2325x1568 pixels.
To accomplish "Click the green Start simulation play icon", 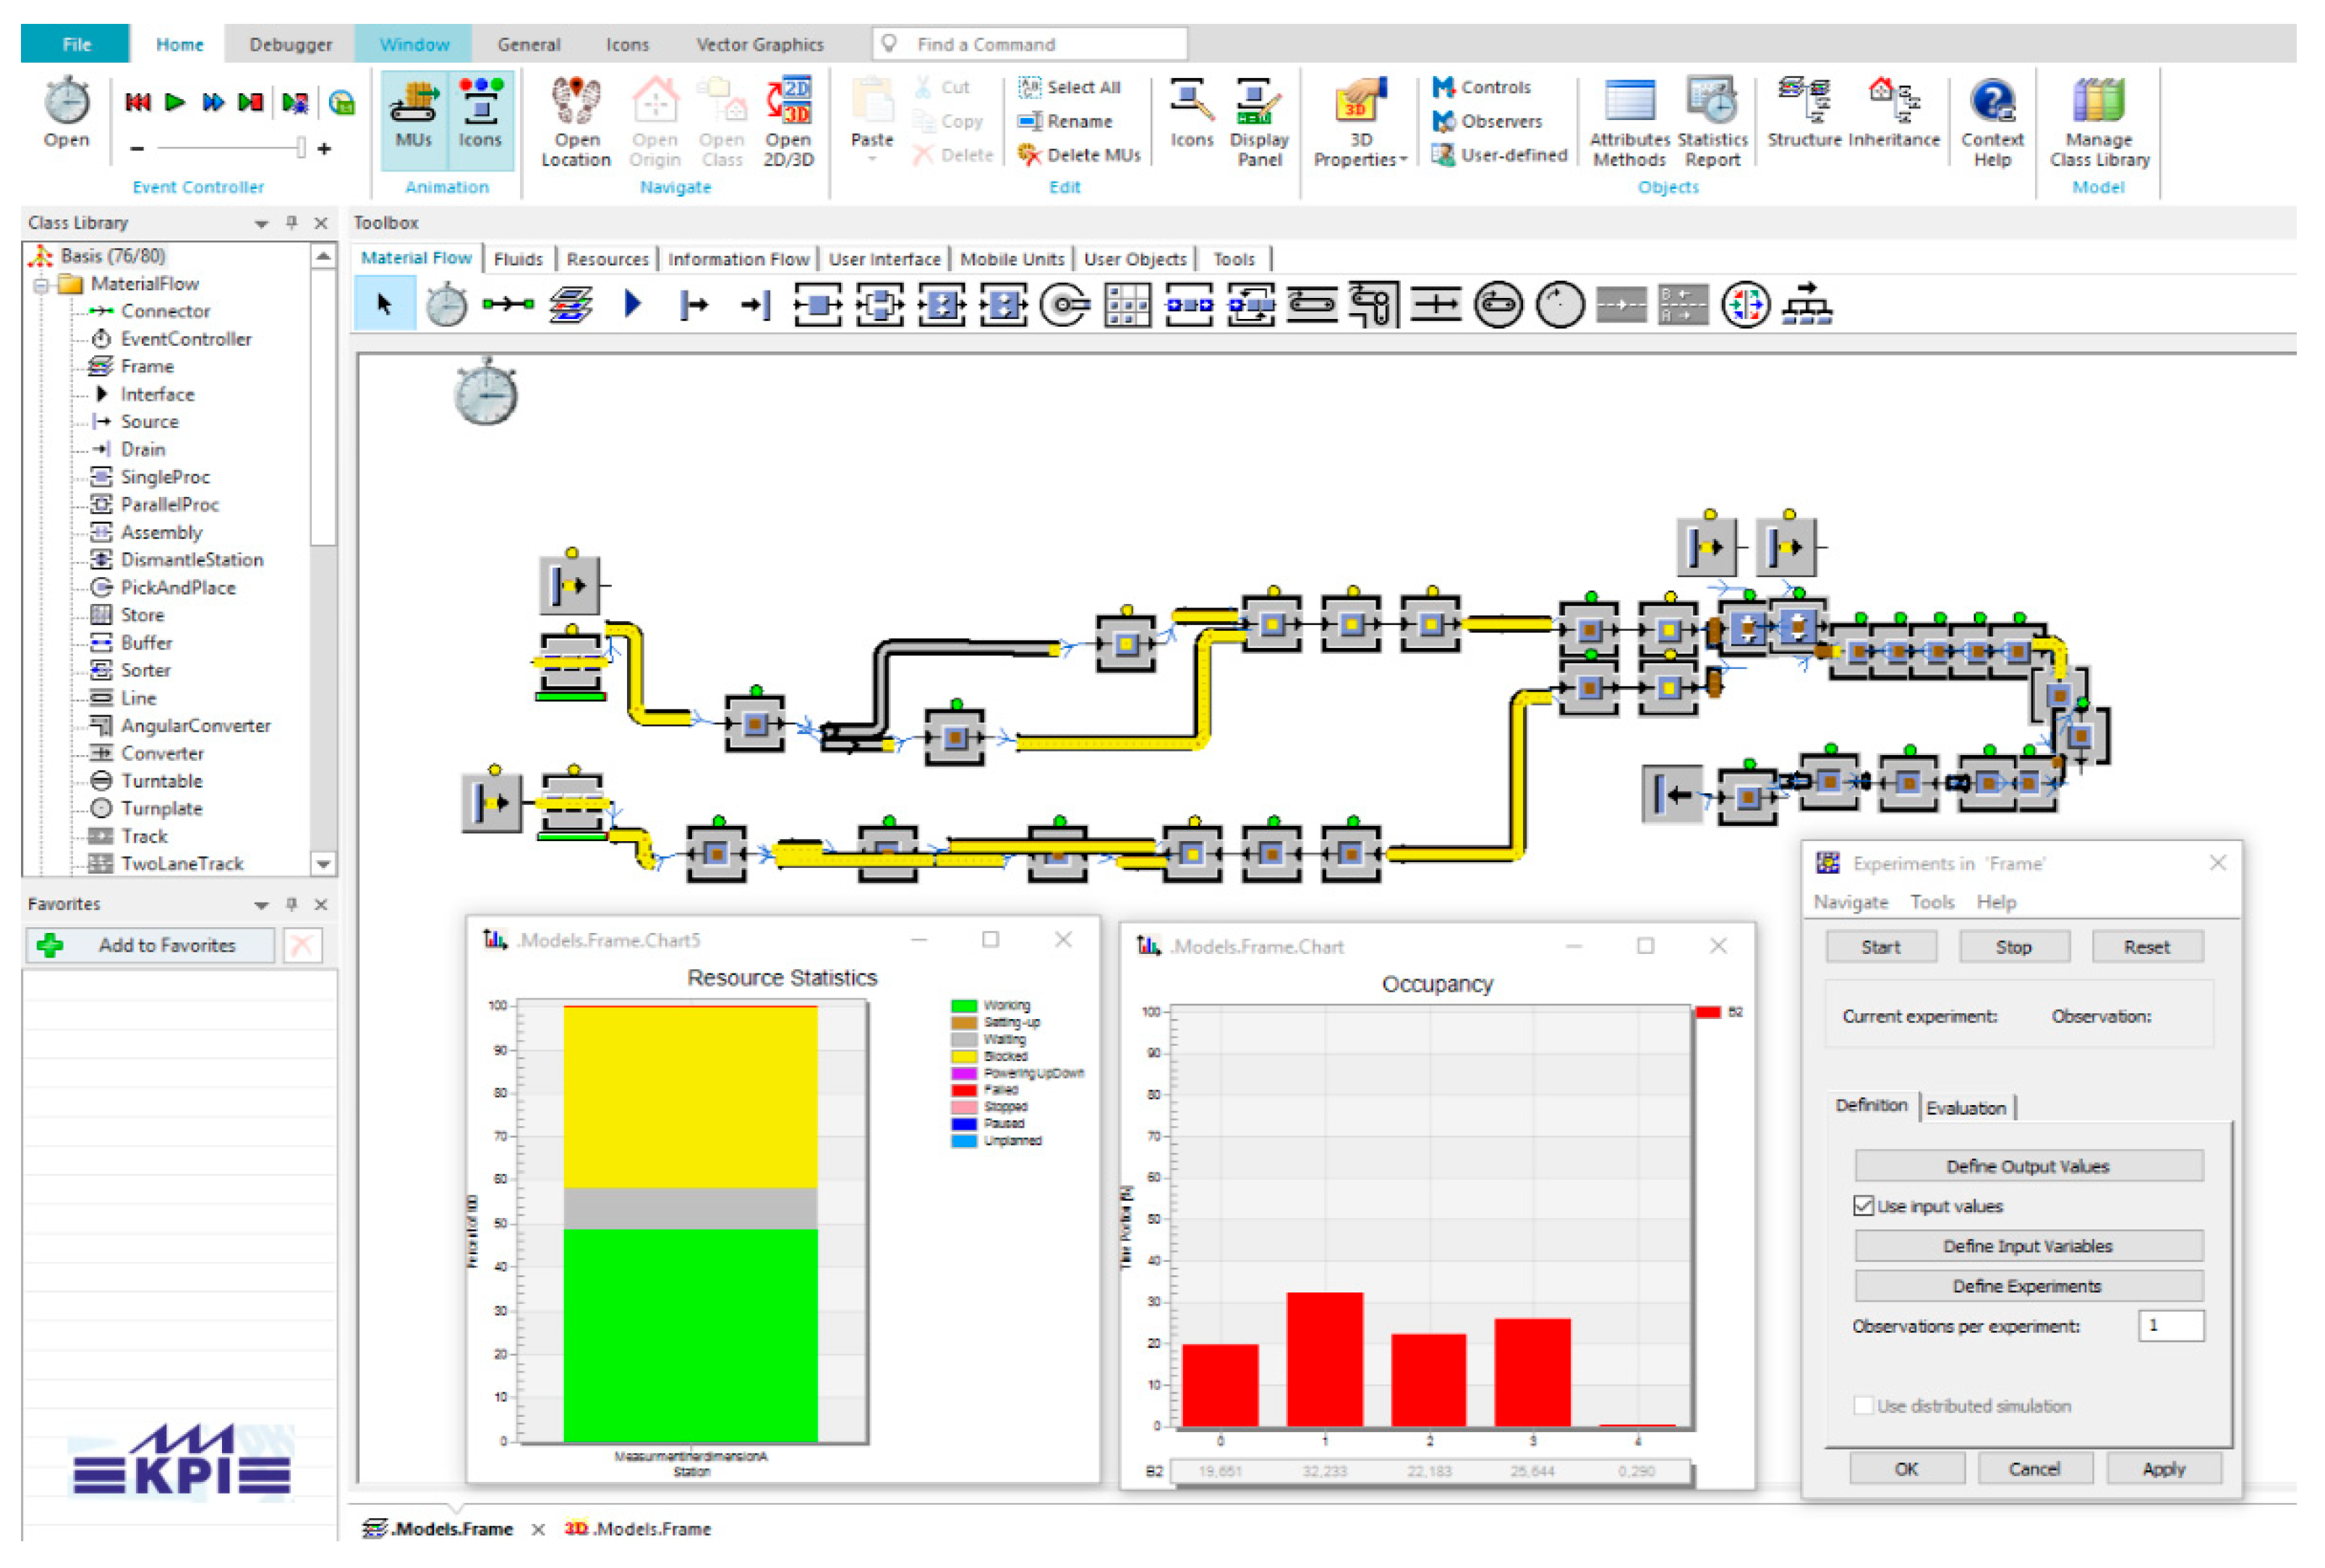I will point(175,102).
